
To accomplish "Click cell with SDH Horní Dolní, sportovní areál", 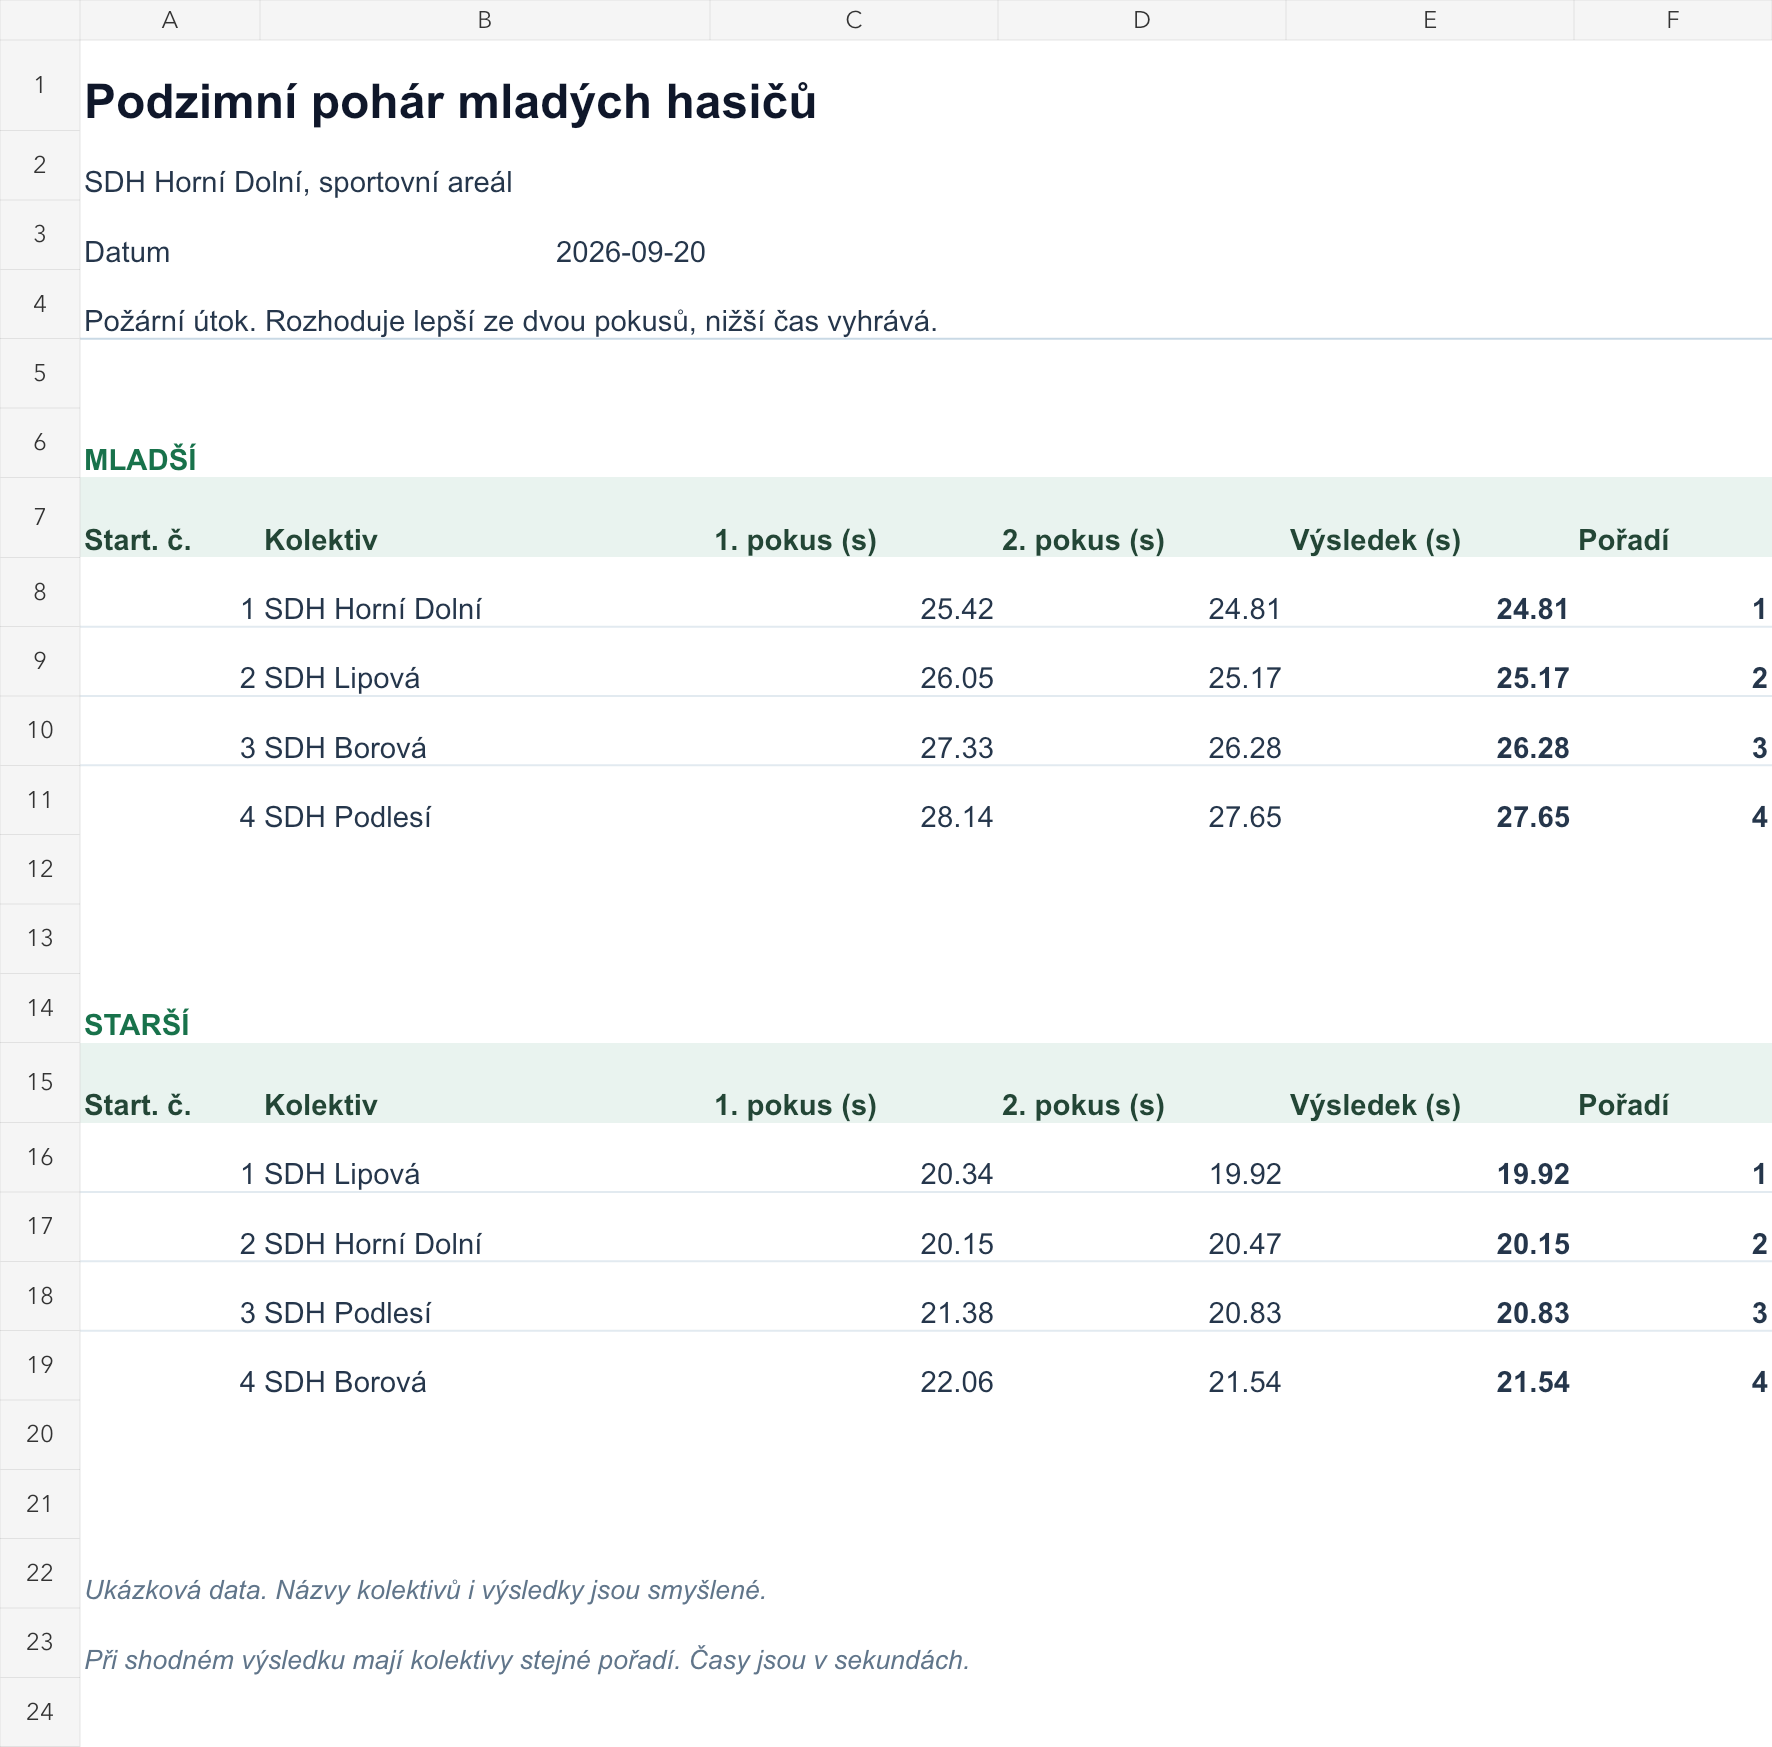I will coord(298,182).
